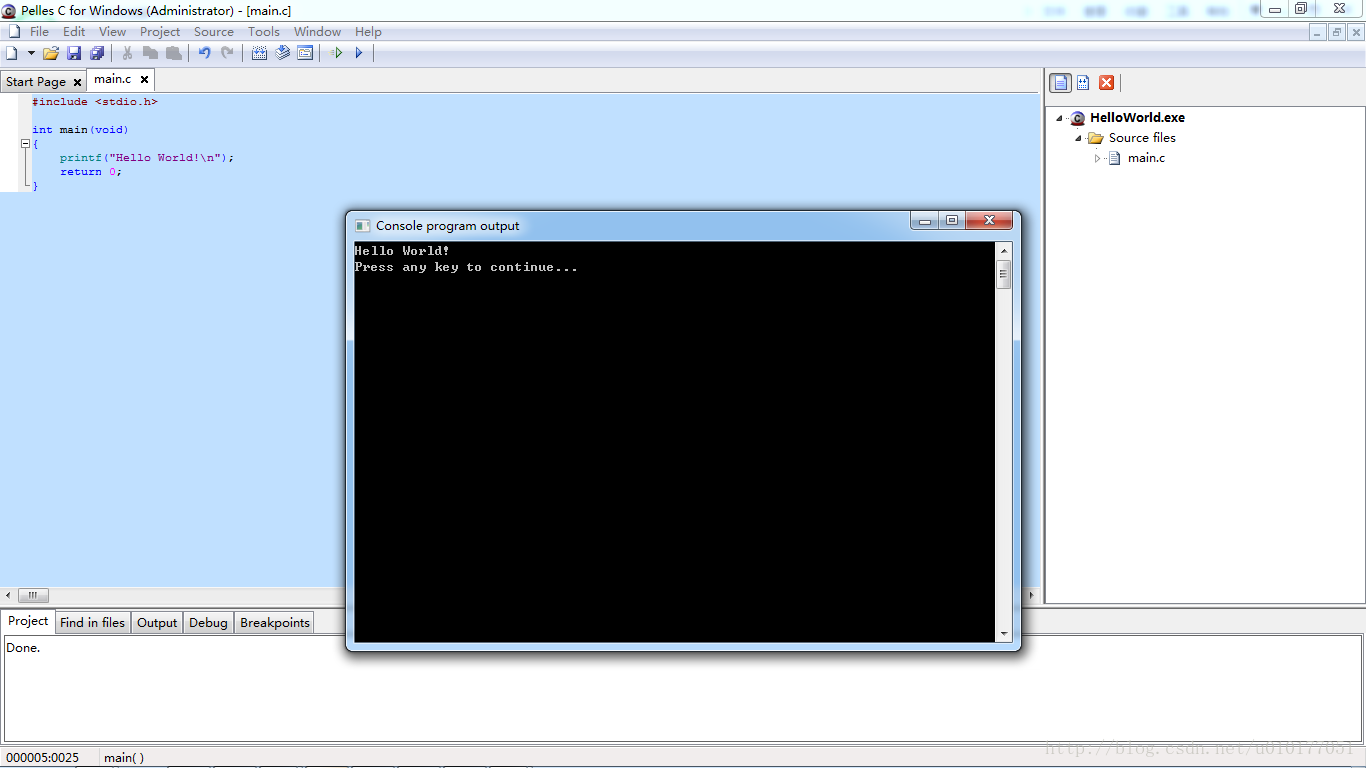Open the Help menu
The image size is (1366, 768).
tap(368, 32)
